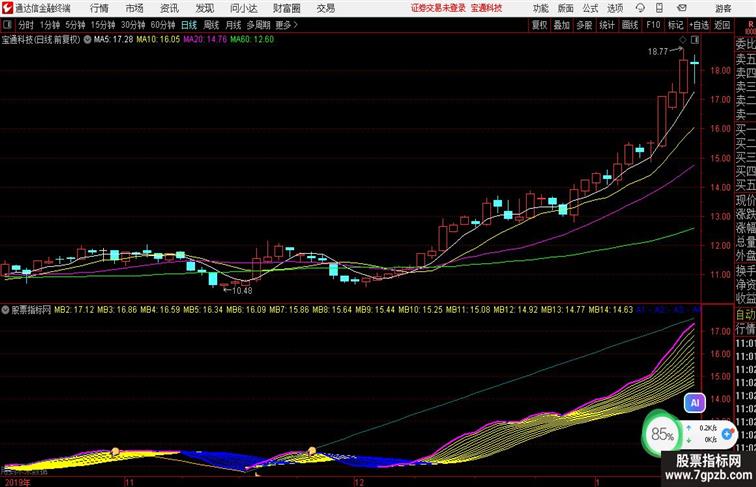756x487 pixels.
Task: Switch to 5分钟 period
Action: 75,25
